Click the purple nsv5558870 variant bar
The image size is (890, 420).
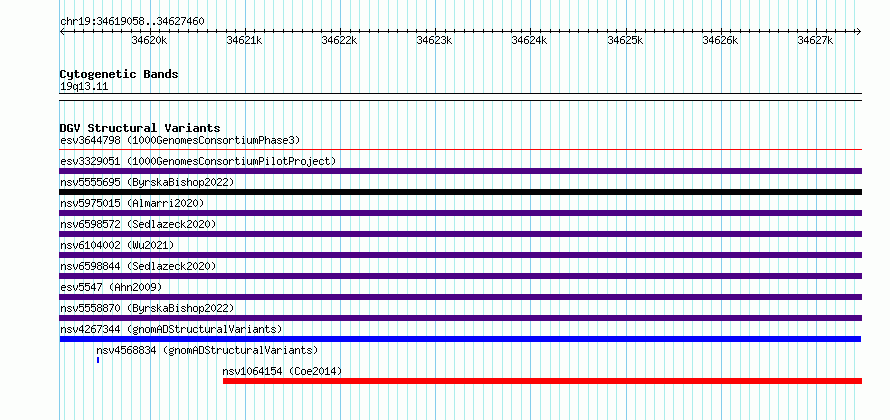tap(460, 318)
